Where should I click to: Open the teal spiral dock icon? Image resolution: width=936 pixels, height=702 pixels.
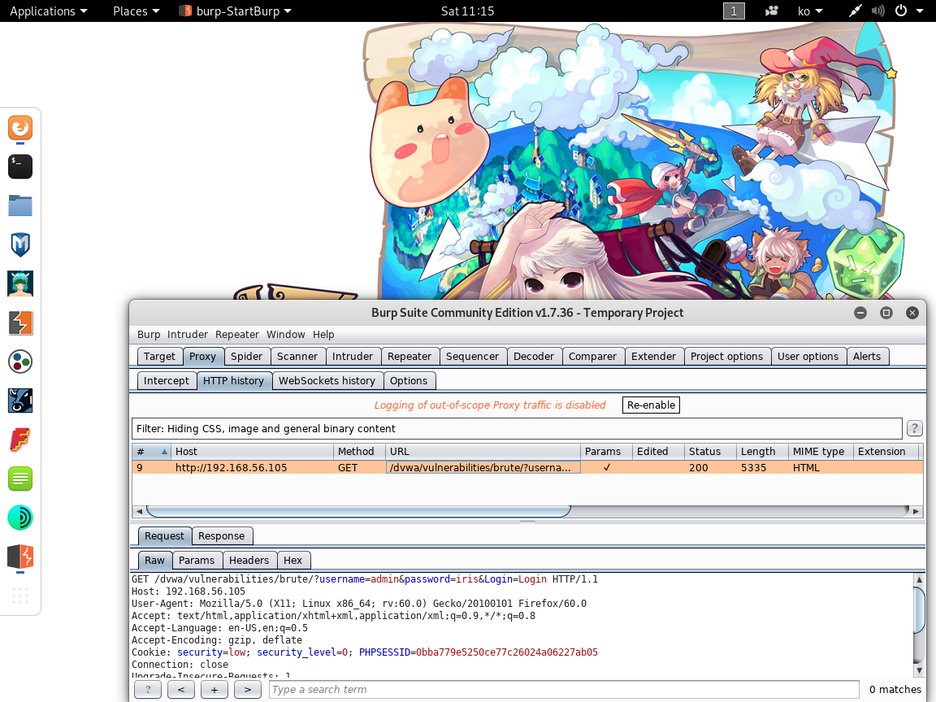point(20,518)
